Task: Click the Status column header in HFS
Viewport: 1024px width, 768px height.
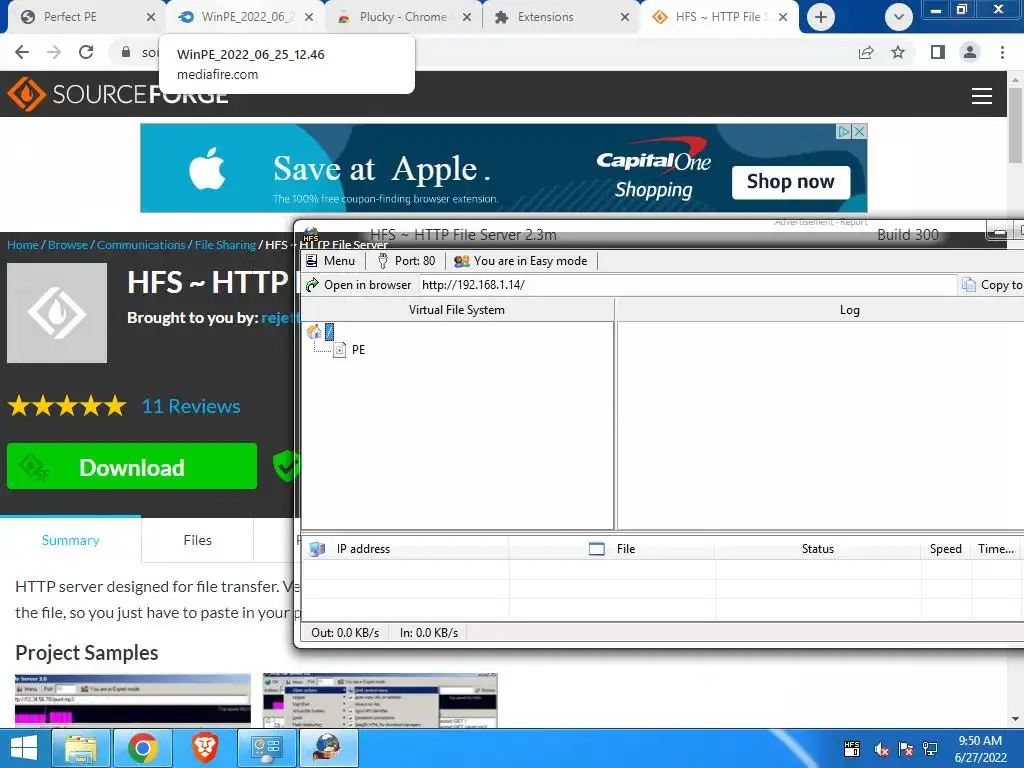Action: (818, 549)
